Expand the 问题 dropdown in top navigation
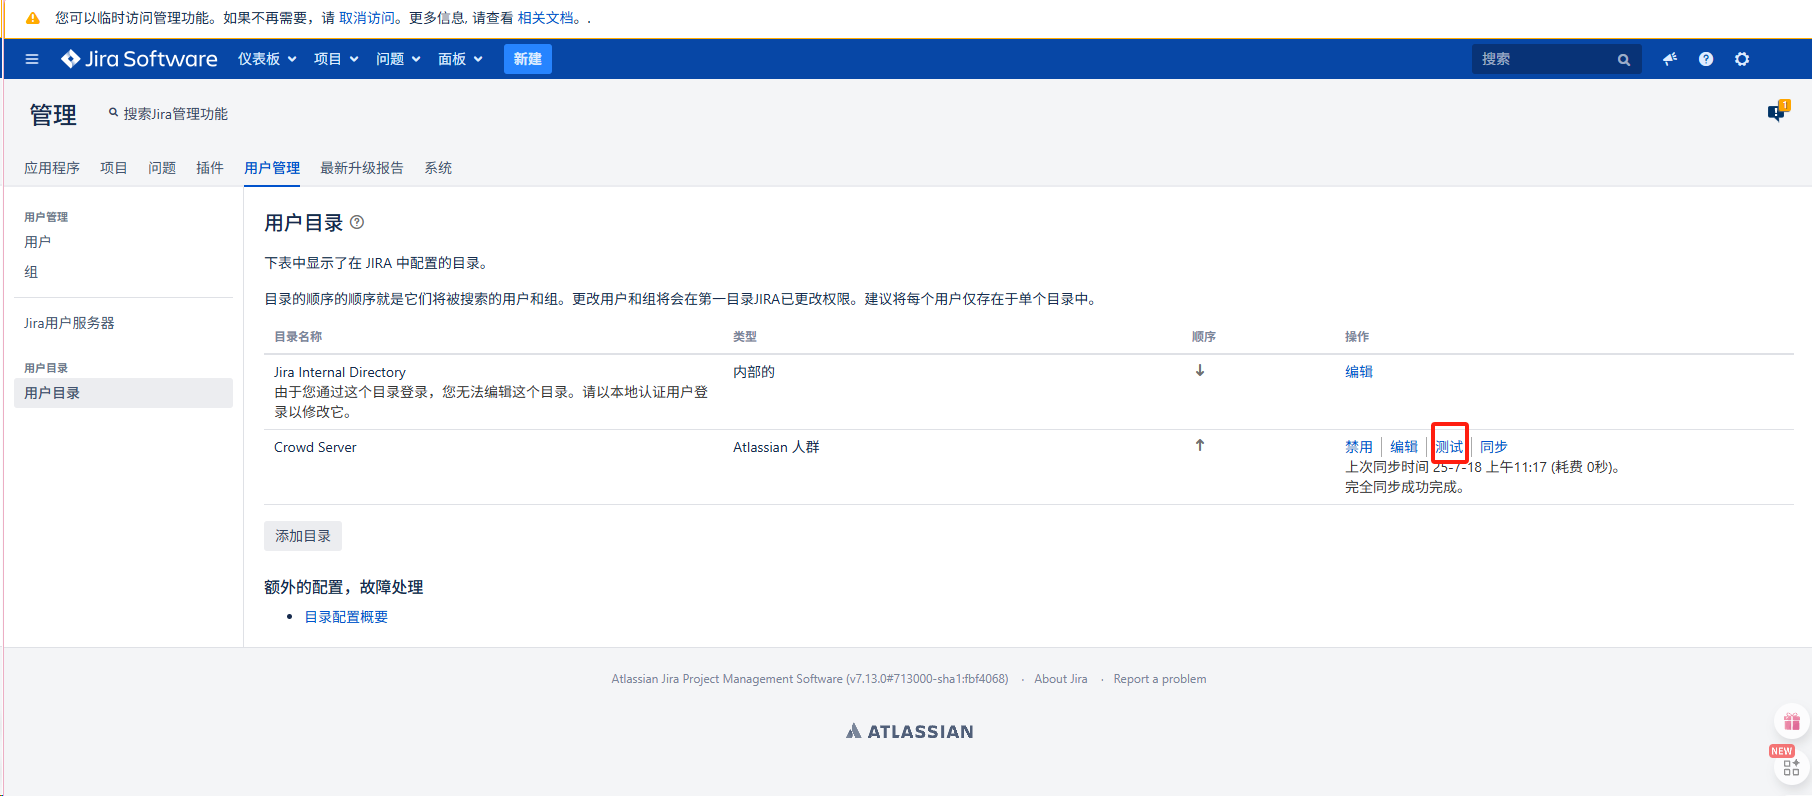This screenshot has width=1812, height=796. 398,59
